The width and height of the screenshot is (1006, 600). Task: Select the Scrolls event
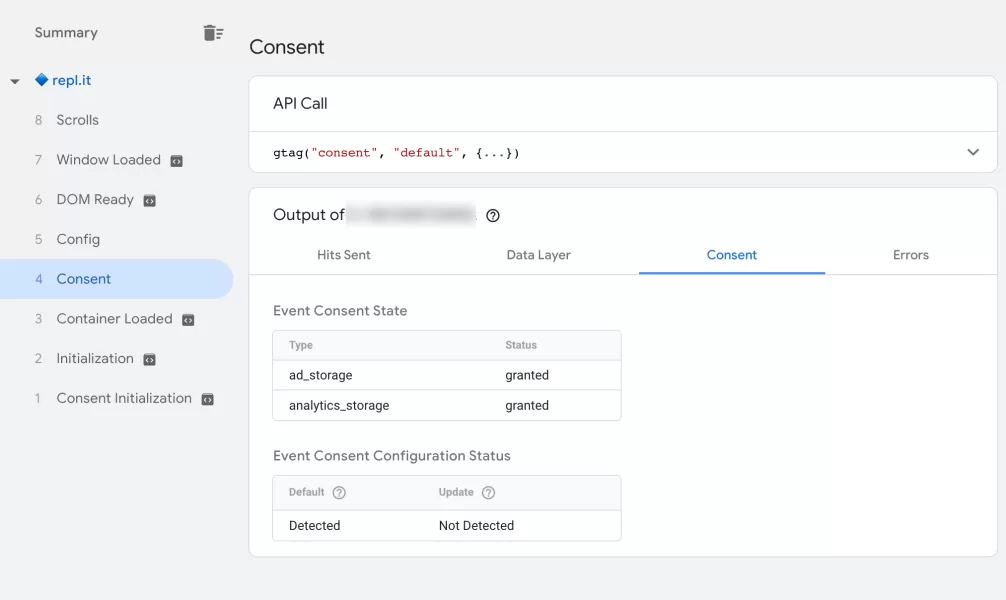click(77, 120)
